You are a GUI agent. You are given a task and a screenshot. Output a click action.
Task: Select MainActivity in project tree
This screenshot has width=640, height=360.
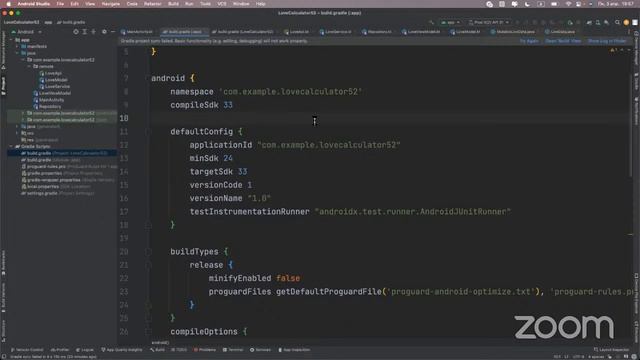coord(49,100)
